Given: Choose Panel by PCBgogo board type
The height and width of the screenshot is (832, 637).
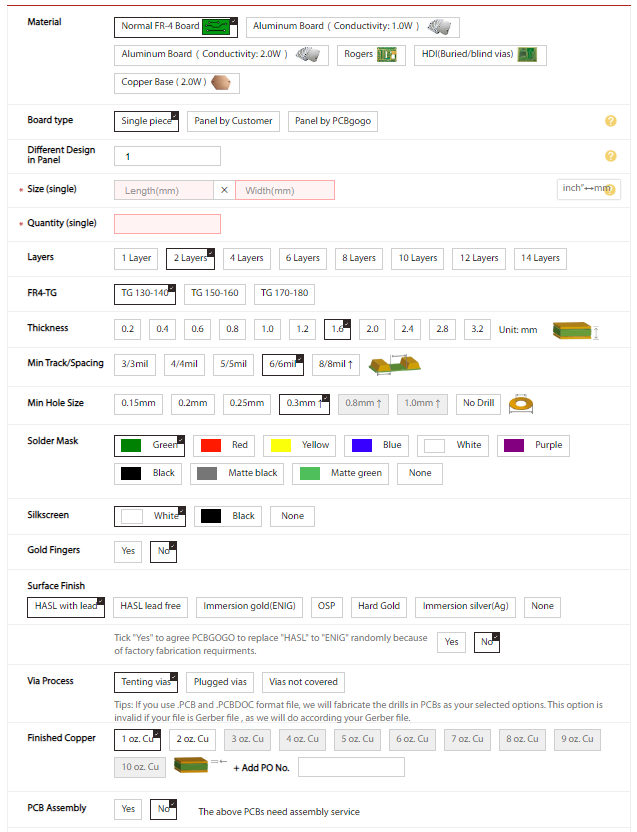Looking at the screenshot, I should [333, 121].
